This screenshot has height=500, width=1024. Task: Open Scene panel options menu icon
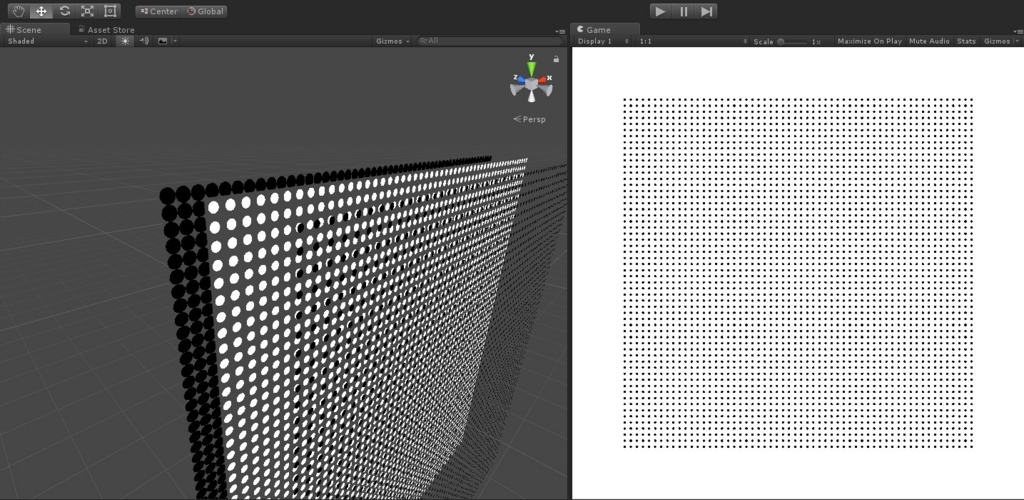click(x=560, y=31)
